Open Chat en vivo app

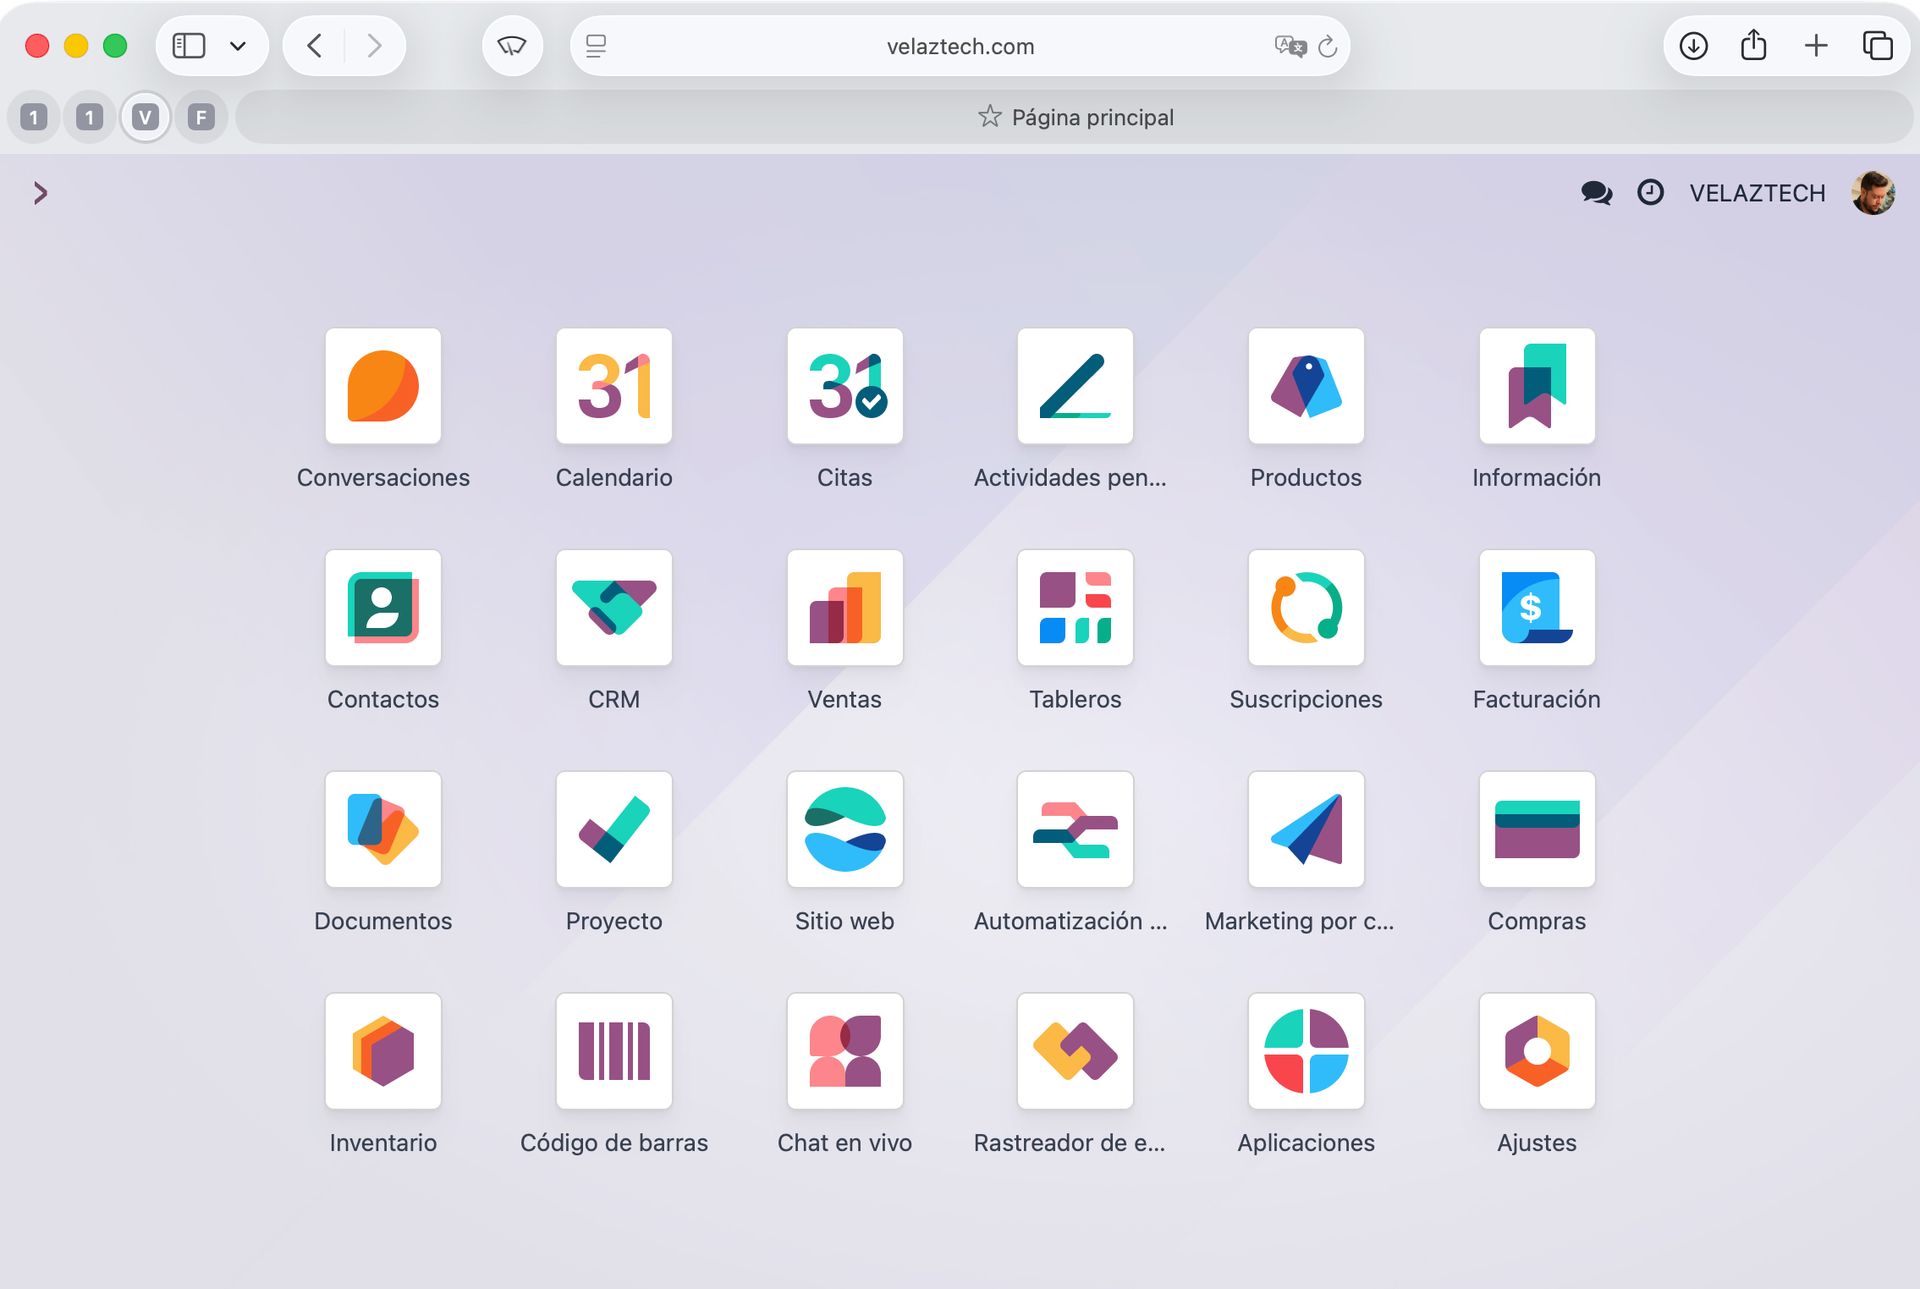844,1051
